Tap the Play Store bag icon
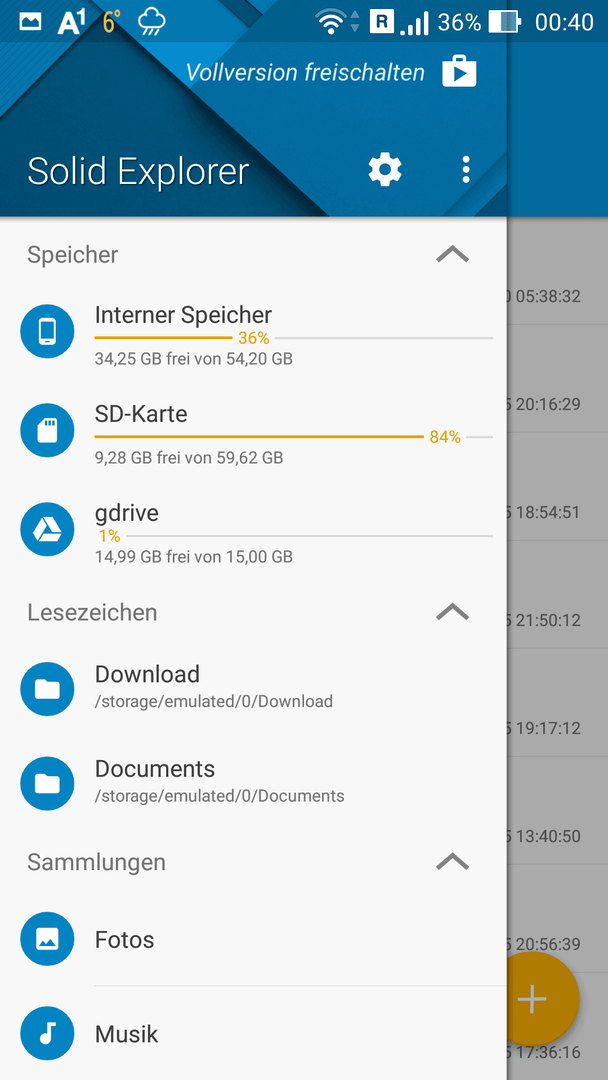The width and height of the screenshot is (608, 1080). 459,72
